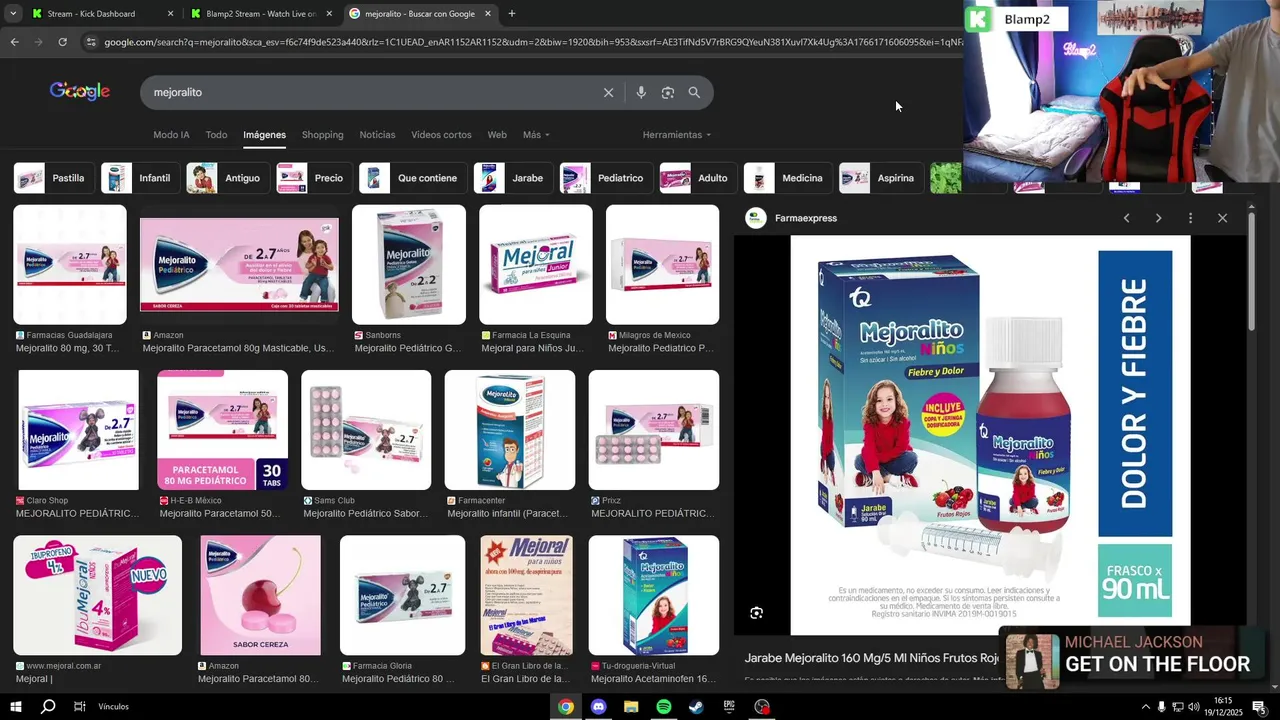Screen dimensions: 1280x720
Task: Filter images by Antiguo chip
Action: click(229, 178)
